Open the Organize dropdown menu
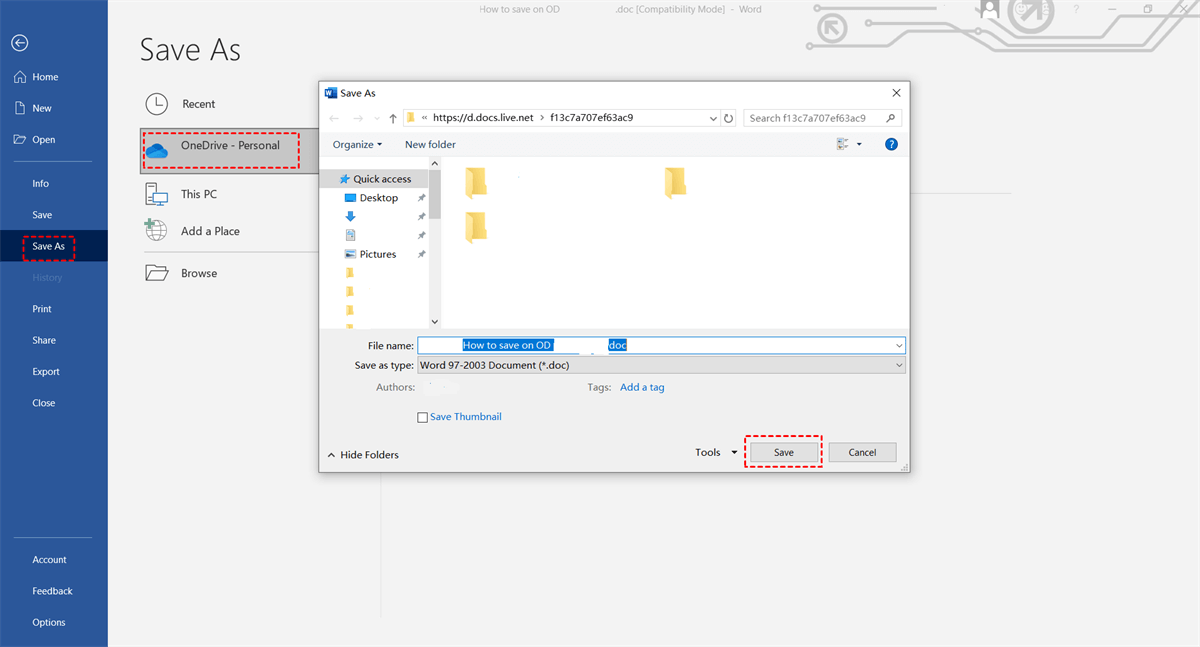This screenshot has height=647, width=1200. click(x=357, y=145)
